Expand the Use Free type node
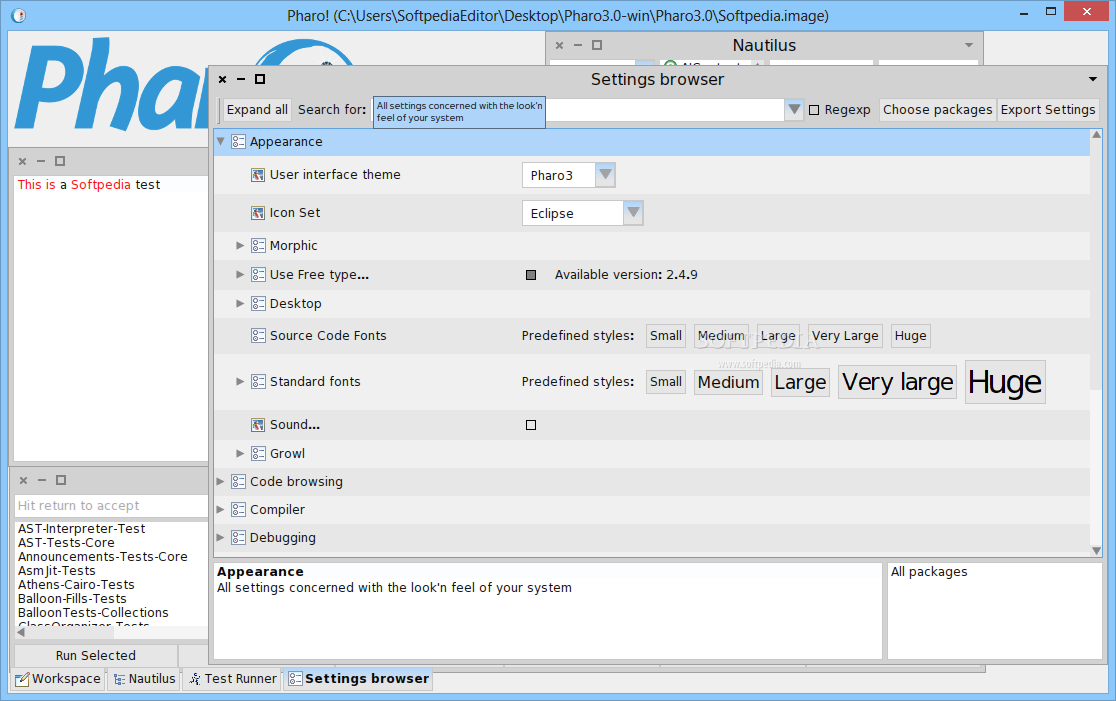The width and height of the screenshot is (1116, 701). (240, 275)
